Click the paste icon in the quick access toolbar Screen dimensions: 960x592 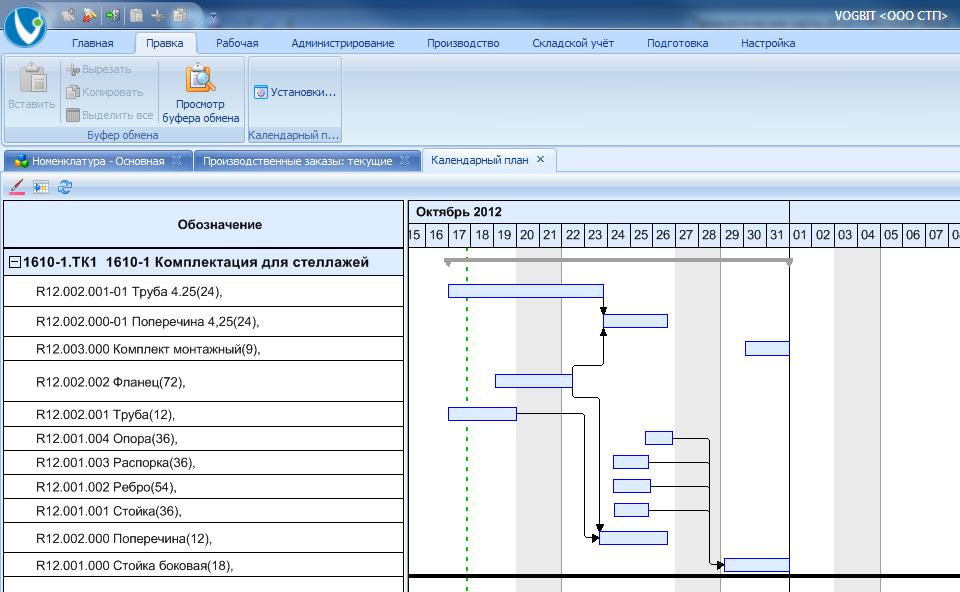click(x=136, y=15)
